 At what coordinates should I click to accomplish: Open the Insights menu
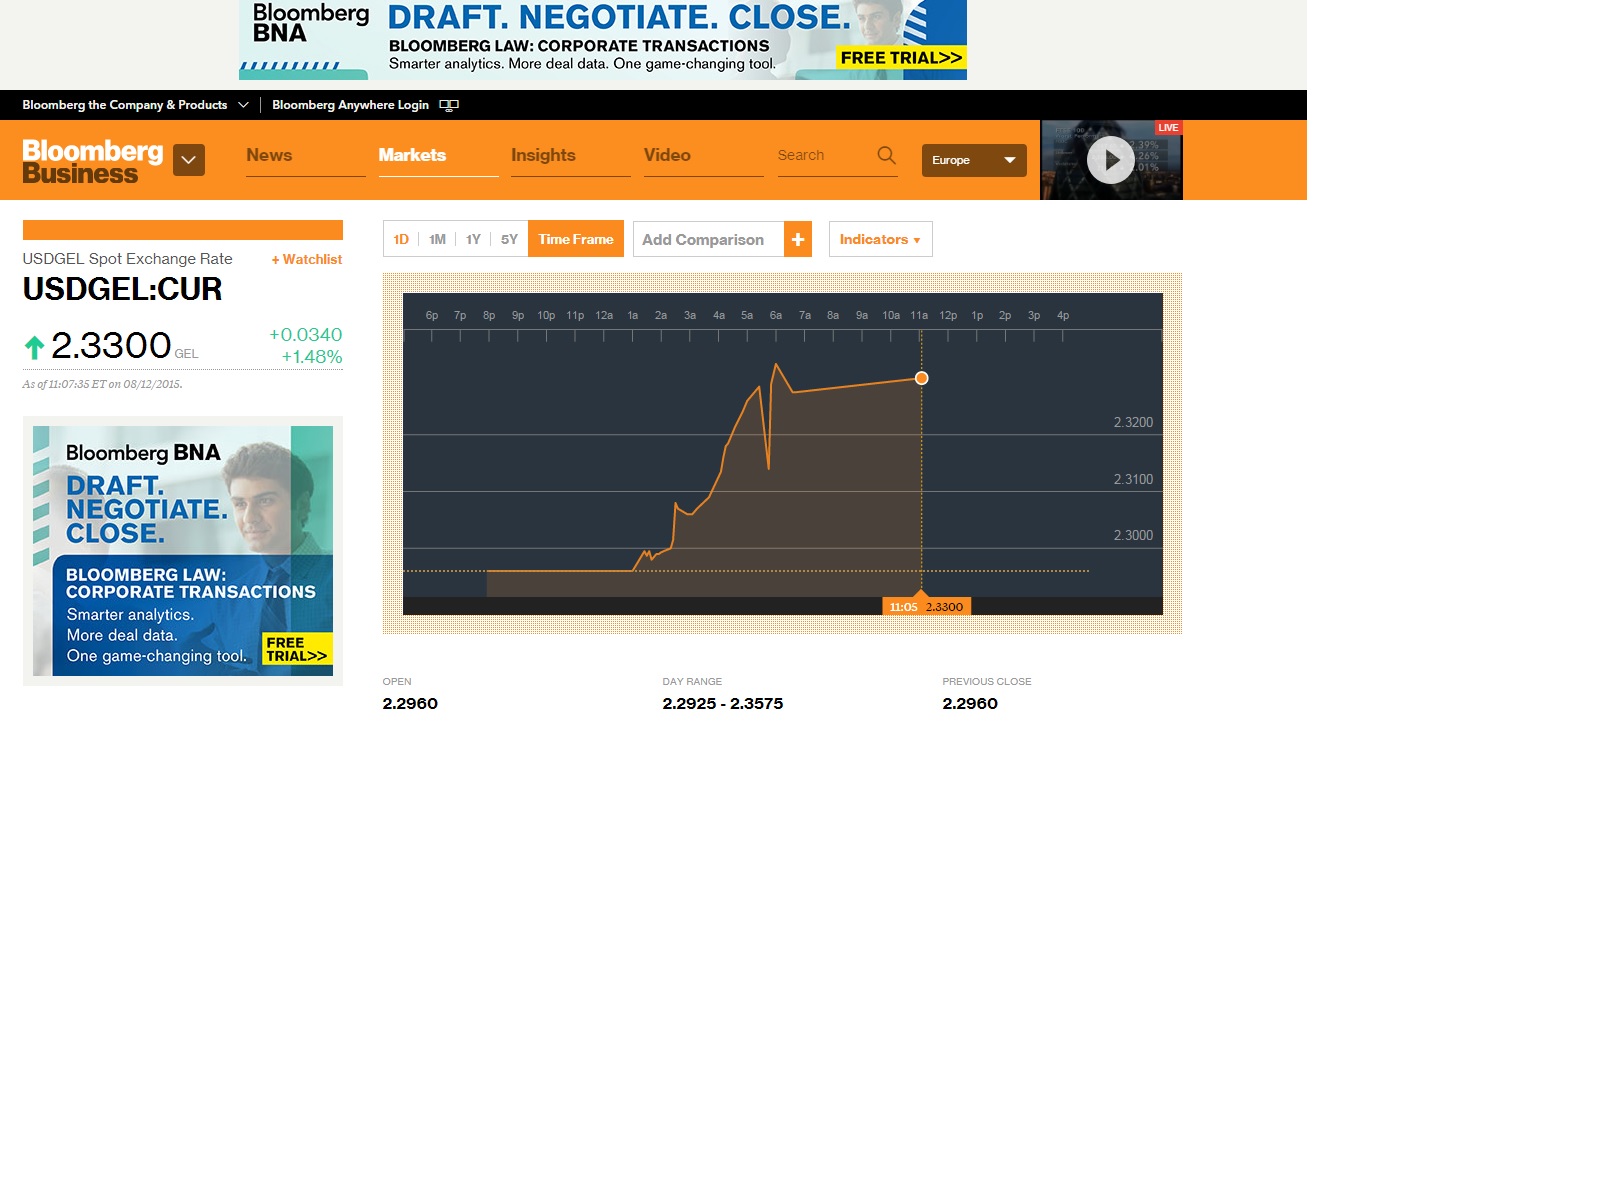click(x=543, y=155)
